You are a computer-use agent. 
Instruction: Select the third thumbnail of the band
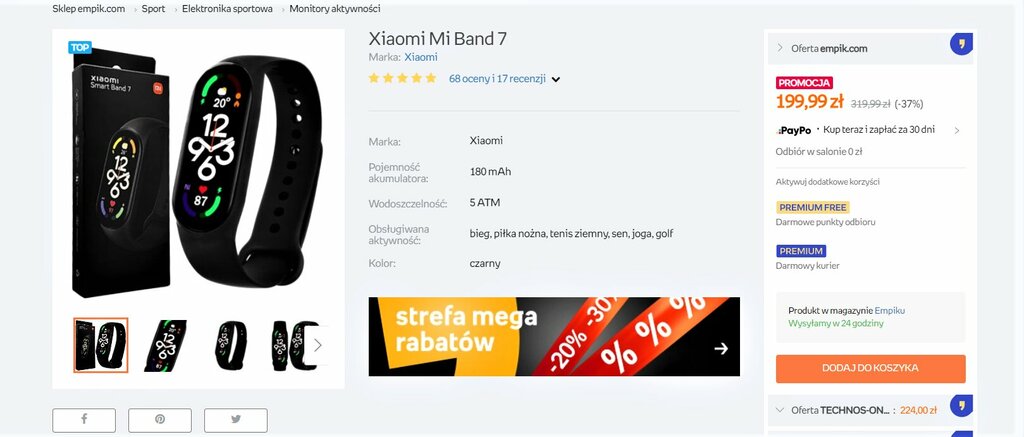click(x=231, y=346)
